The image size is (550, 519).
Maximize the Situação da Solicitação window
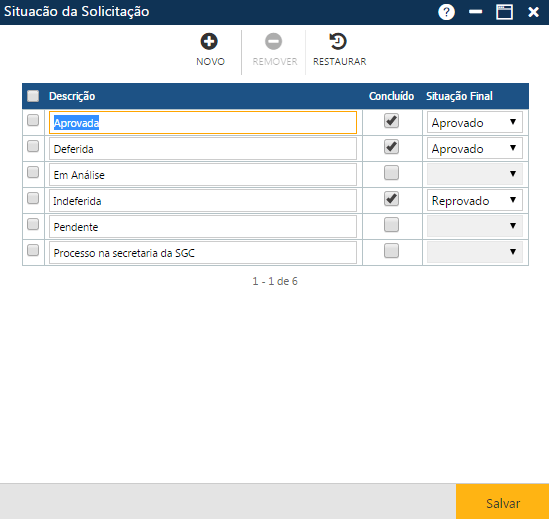[504, 12]
